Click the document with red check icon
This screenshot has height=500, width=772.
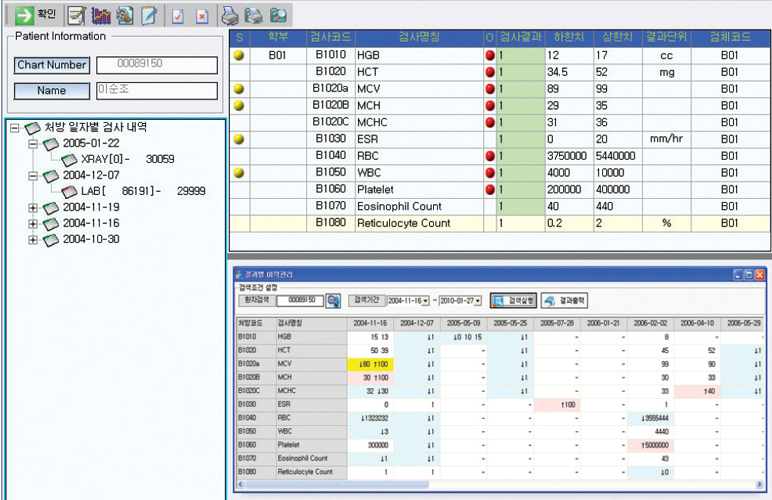(x=178, y=16)
